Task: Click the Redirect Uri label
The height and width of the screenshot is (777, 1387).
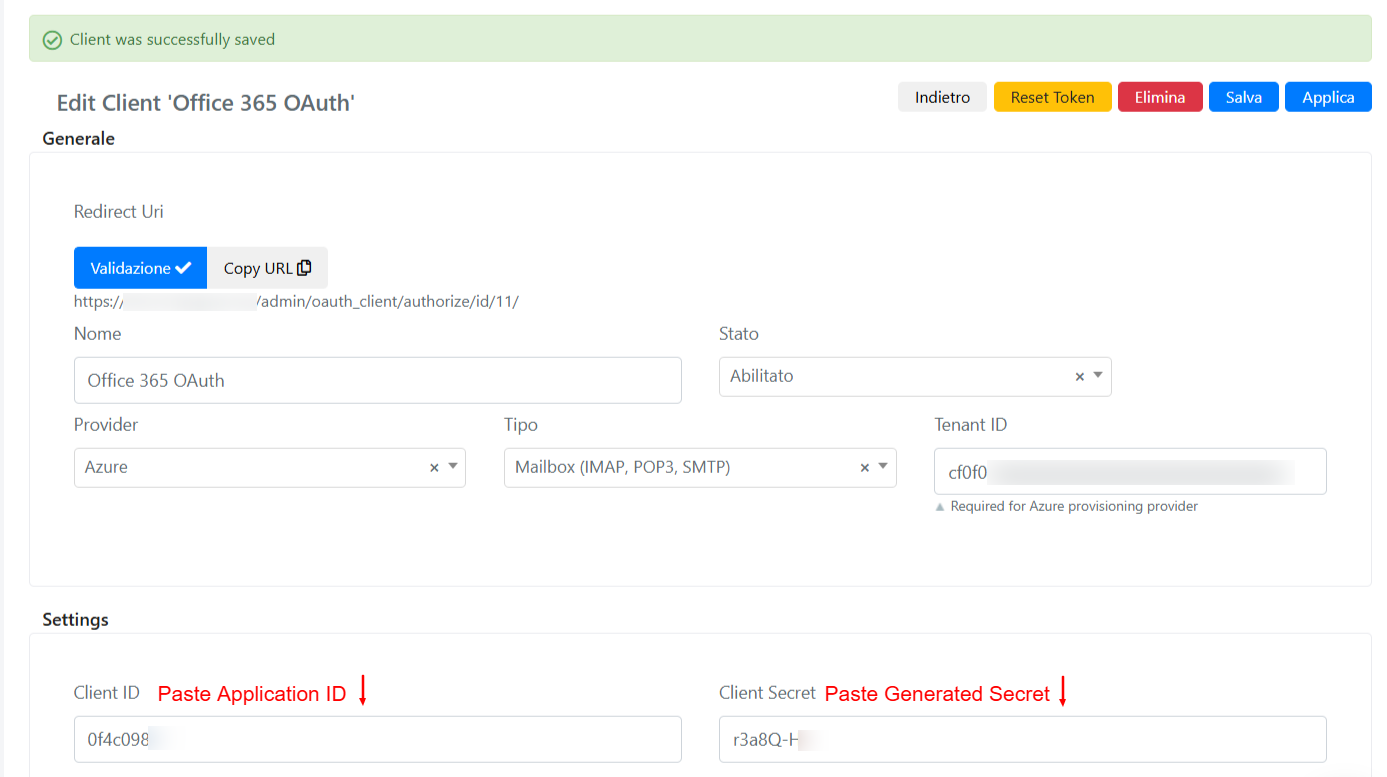Action: coord(118,212)
